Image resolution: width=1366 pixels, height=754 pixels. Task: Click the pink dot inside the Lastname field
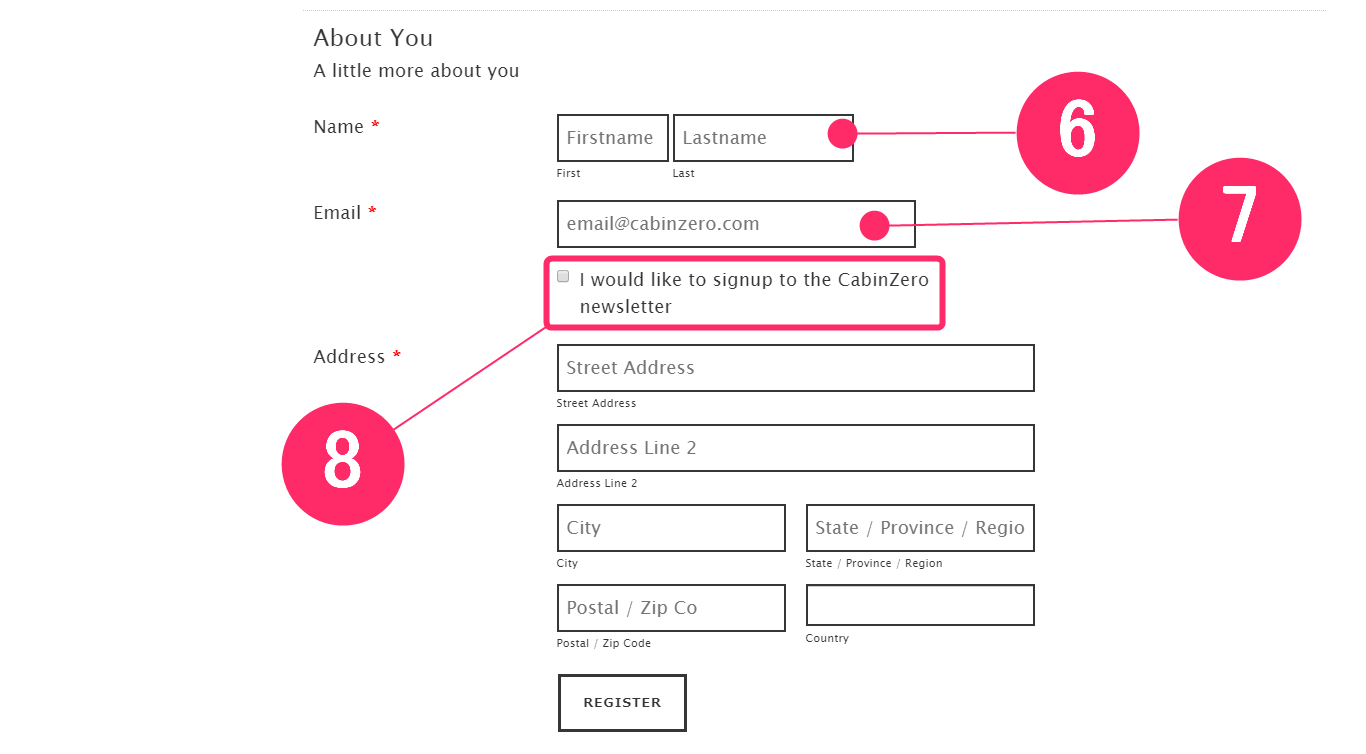click(x=842, y=133)
